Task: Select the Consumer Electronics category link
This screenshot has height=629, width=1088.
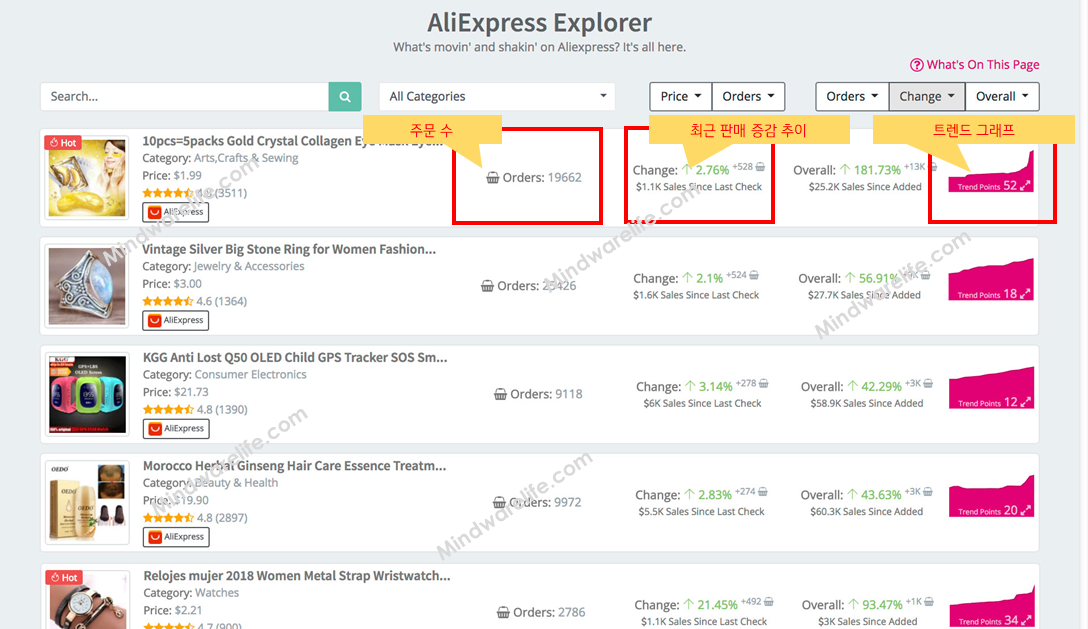Action: [x=250, y=375]
